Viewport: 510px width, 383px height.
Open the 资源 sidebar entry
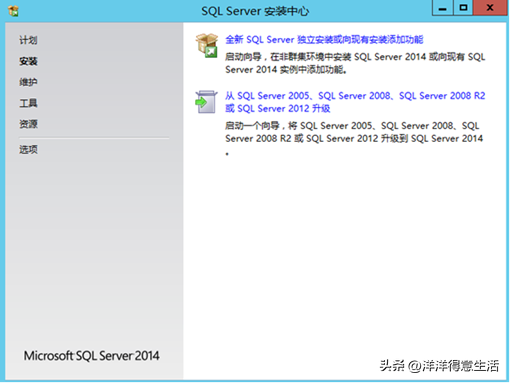tap(28, 124)
